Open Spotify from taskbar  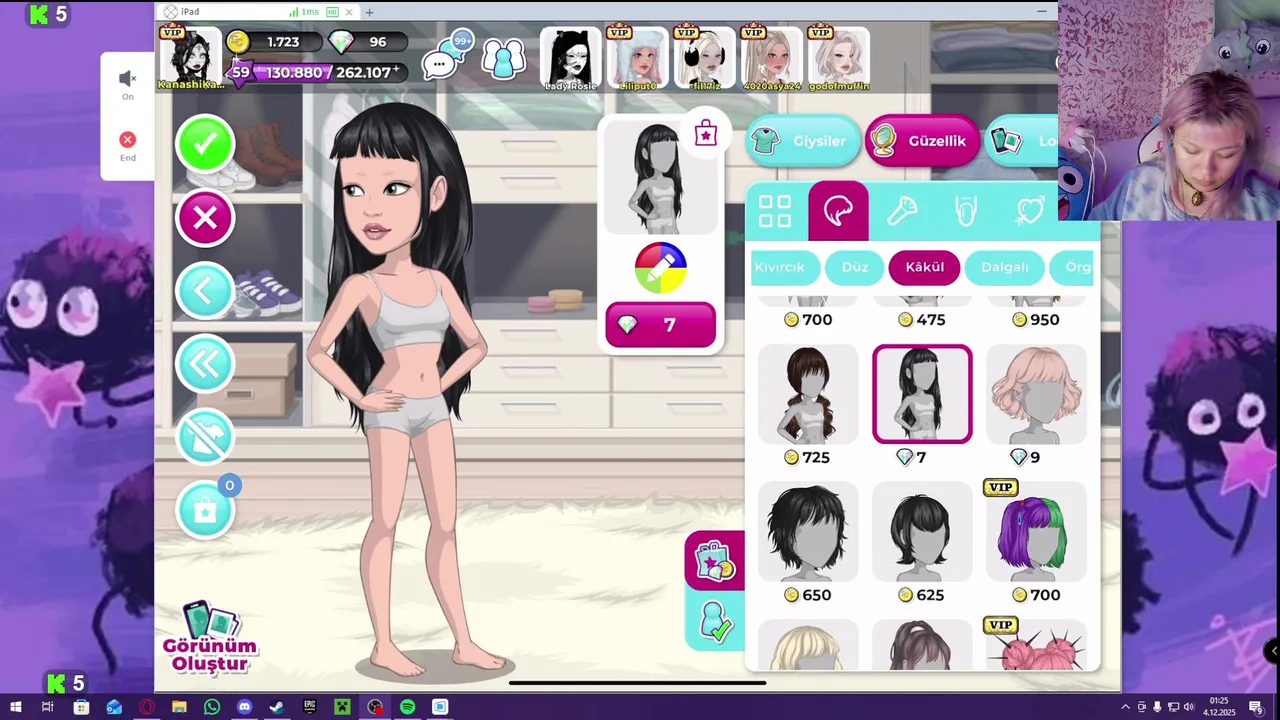coord(408,707)
